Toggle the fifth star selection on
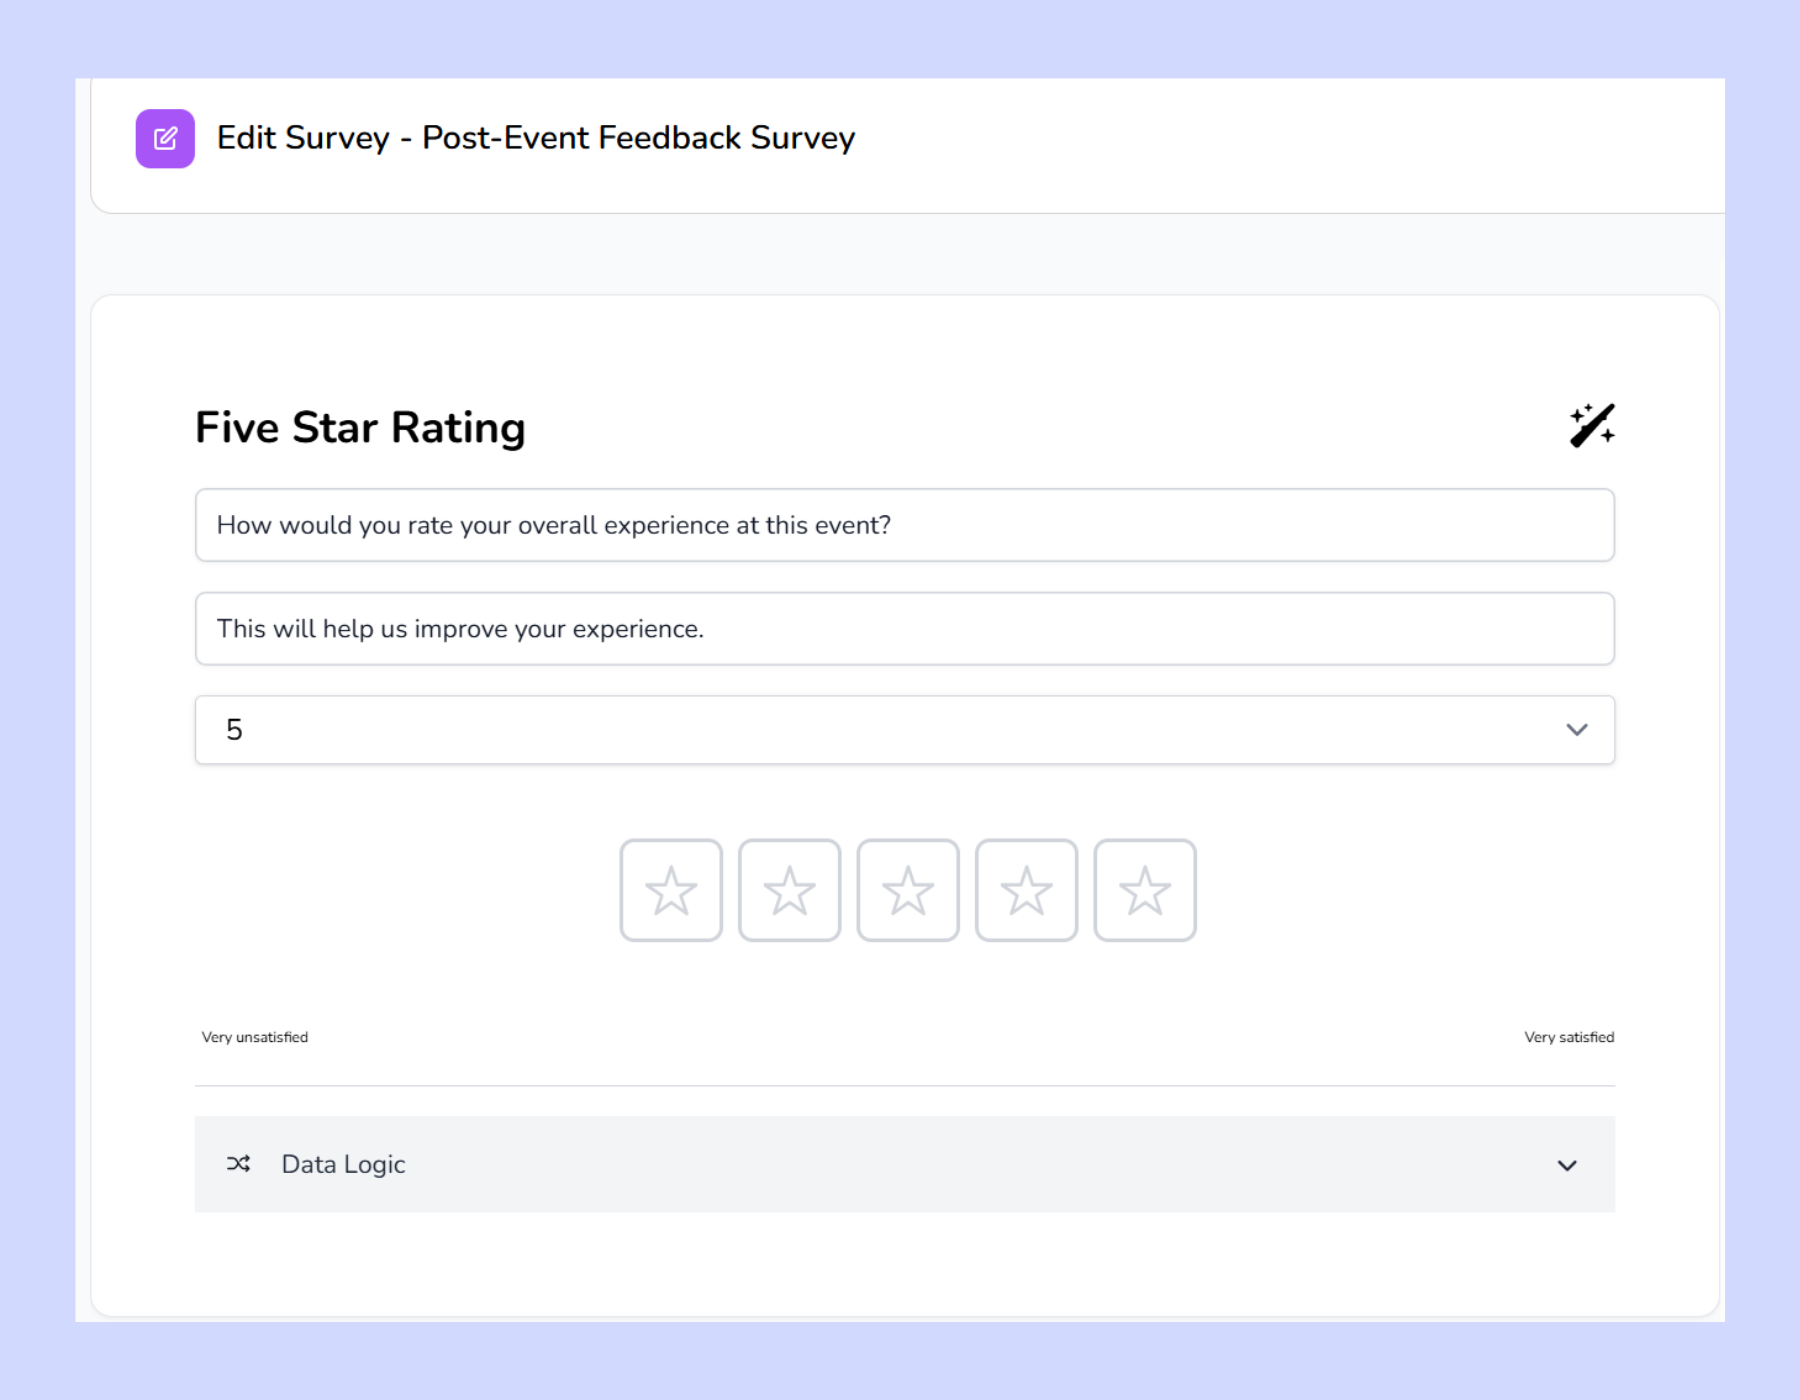Image resolution: width=1800 pixels, height=1400 pixels. pos(1144,889)
